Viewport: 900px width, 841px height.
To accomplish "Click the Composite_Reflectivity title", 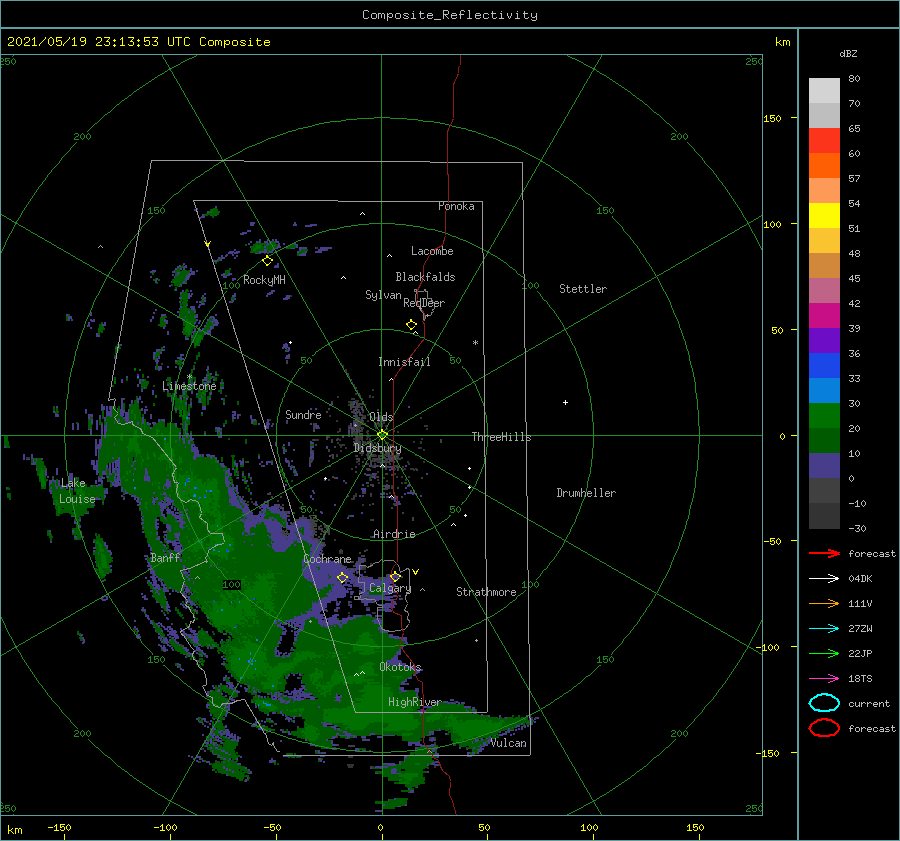I will [450, 15].
